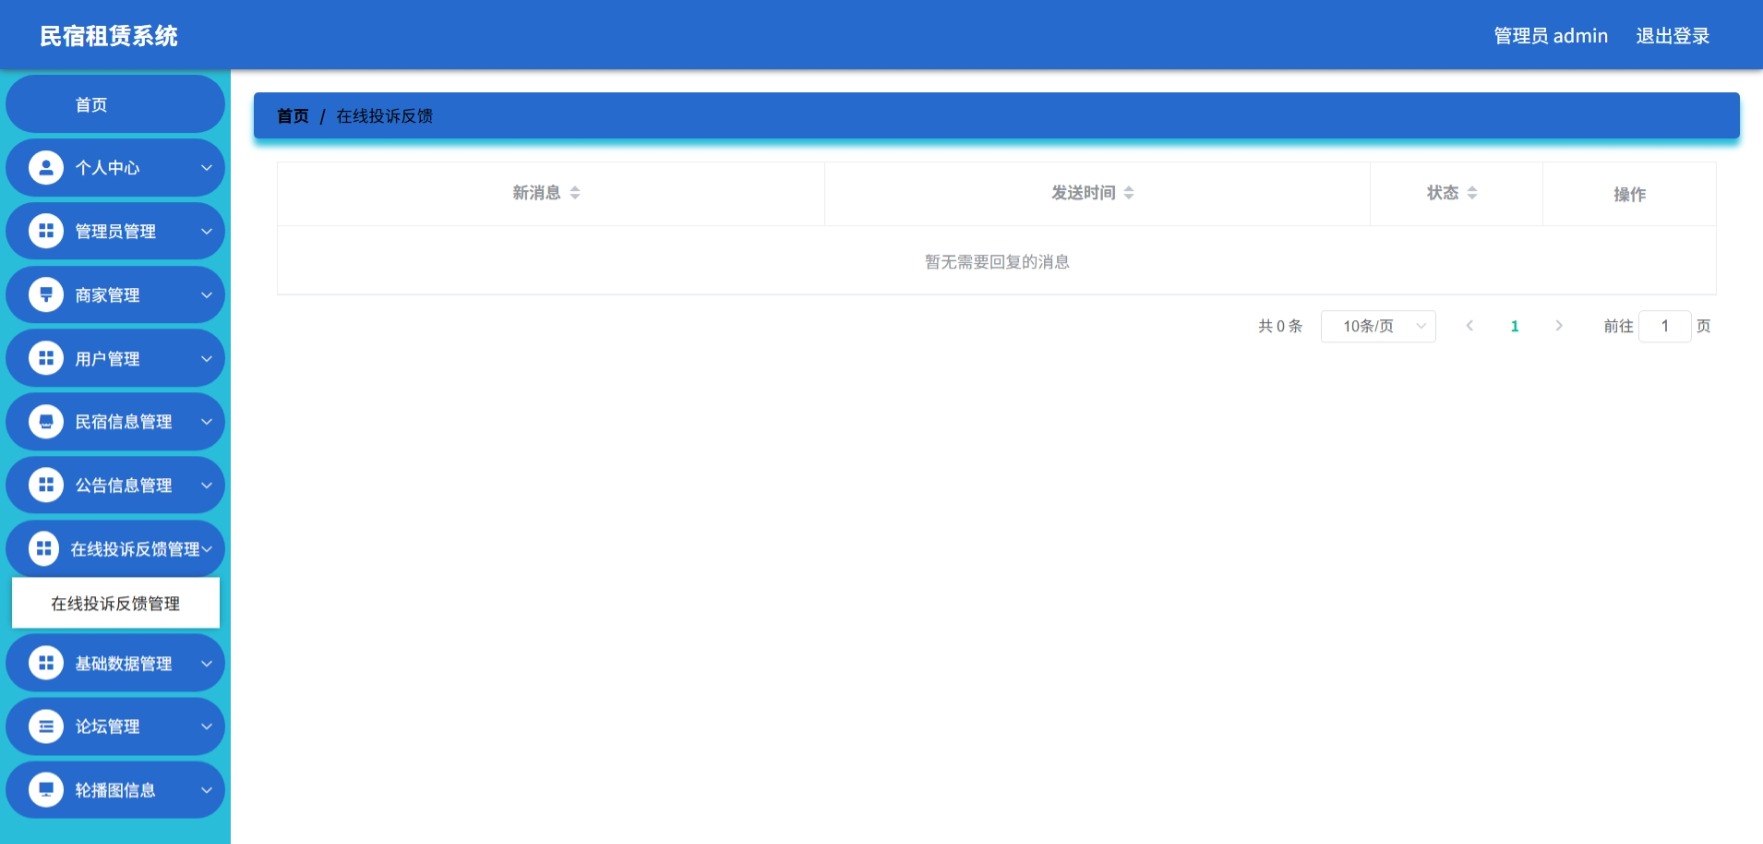The image size is (1763, 844).
Task: Expand 论坛管理 menu chevron
Action: [x=206, y=726]
